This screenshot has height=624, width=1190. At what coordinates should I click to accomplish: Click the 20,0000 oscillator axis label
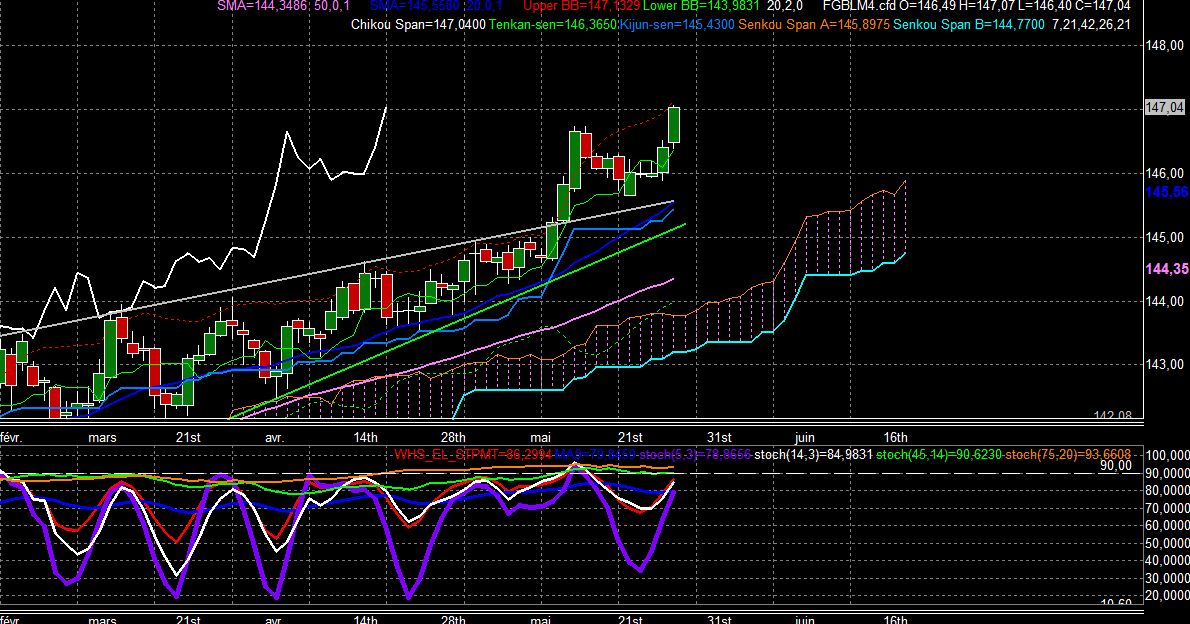coord(1167,596)
